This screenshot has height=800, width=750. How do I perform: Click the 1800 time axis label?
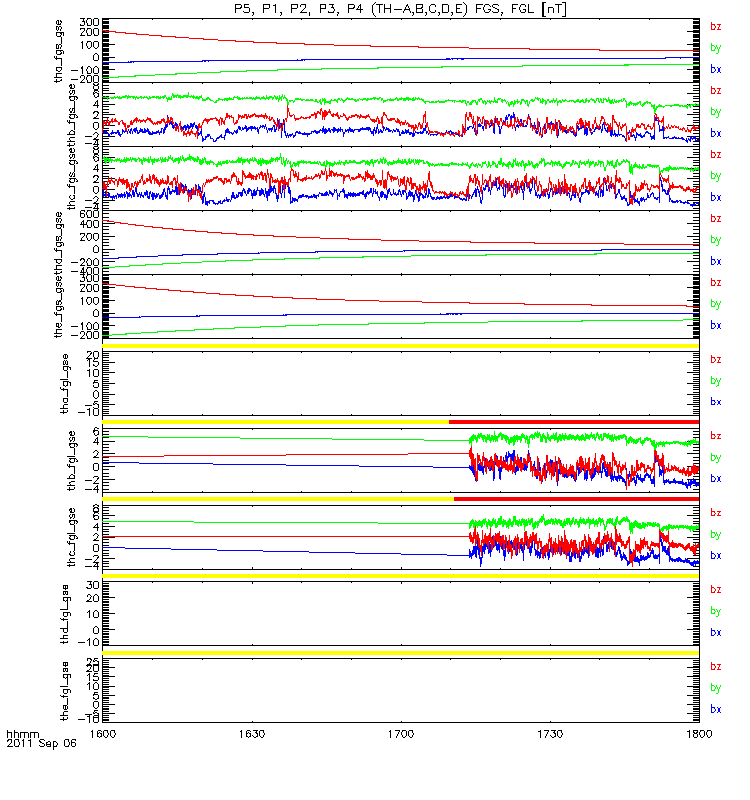[699, 734]
